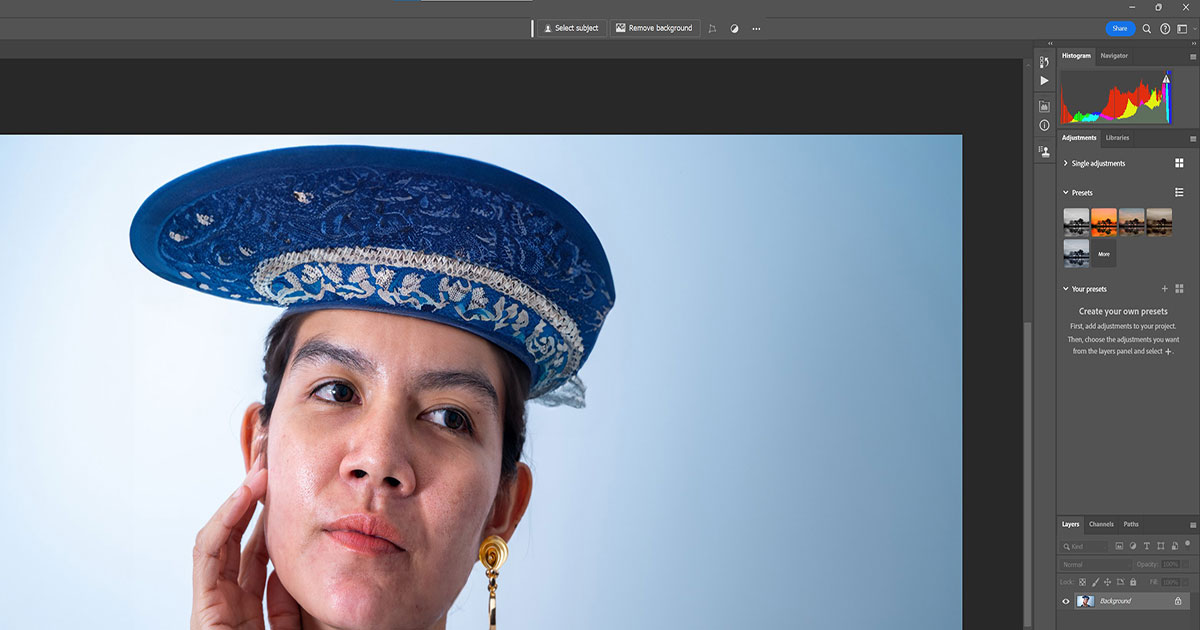Click the blue Share button
Screen dimensions: 1200x630
click(x=1119, y=28)
